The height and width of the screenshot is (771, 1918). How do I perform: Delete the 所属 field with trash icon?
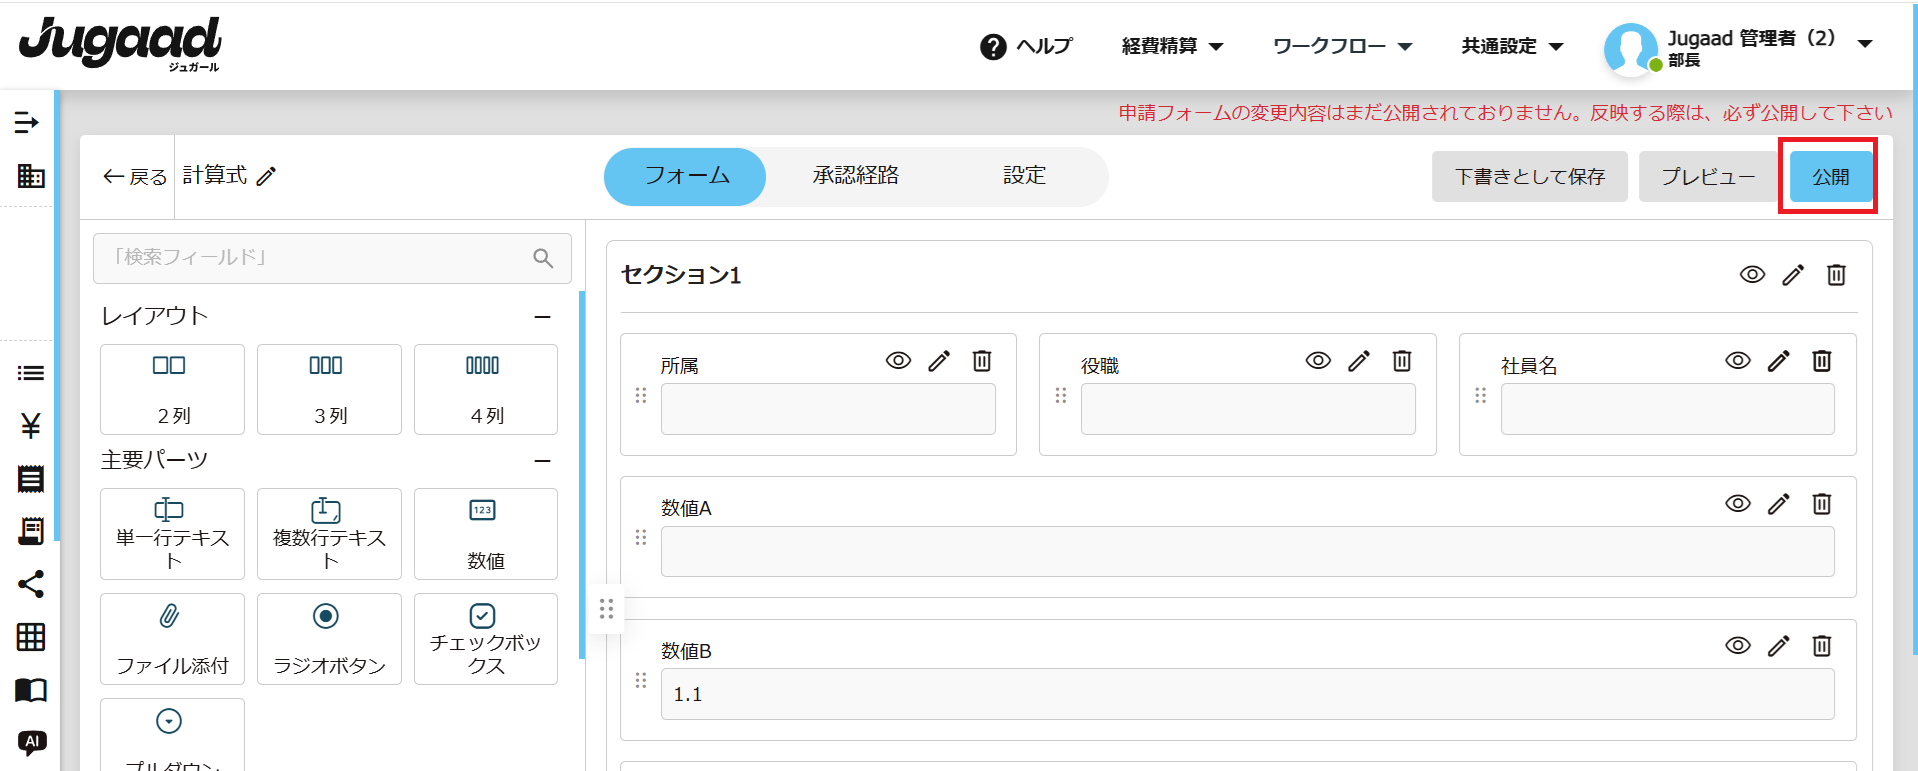coord(982,361)
